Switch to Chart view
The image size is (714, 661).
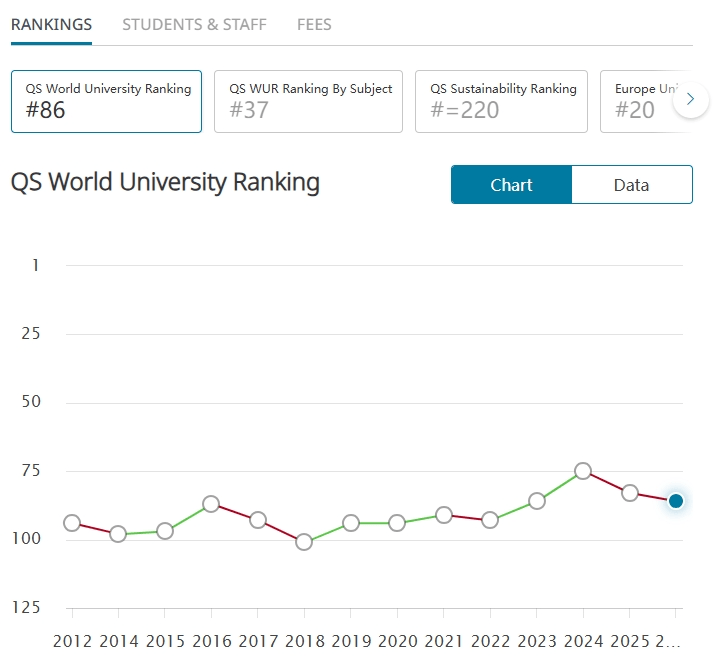(511, 185)
